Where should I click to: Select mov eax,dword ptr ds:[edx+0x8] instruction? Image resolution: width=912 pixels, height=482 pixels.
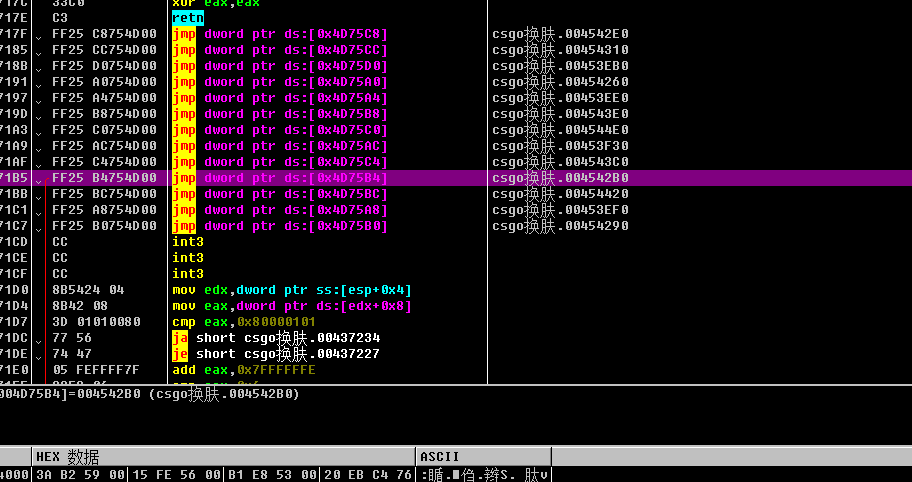(x=292, y=306)
